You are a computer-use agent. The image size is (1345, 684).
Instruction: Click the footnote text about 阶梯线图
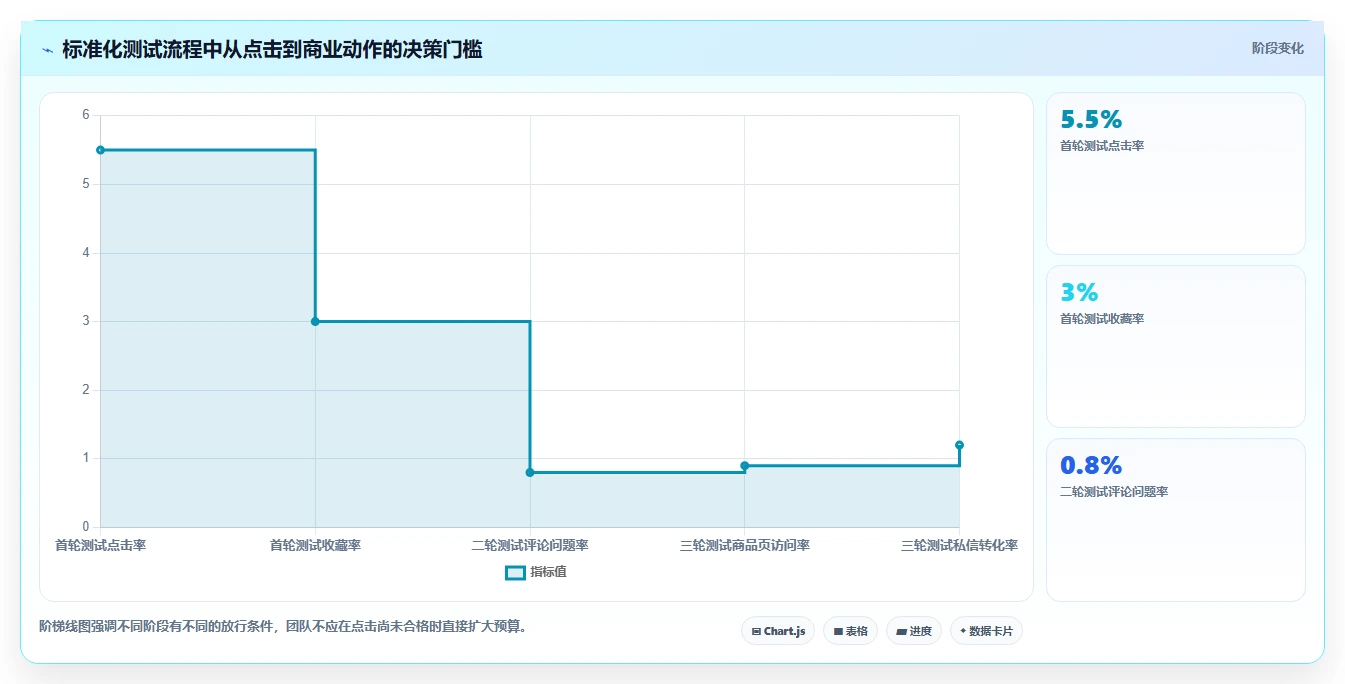click(x=283, y=627)
